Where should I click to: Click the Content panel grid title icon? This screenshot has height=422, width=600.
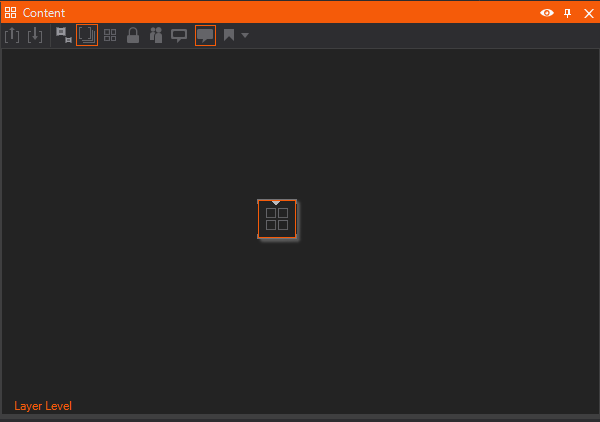tap(11, 13)
